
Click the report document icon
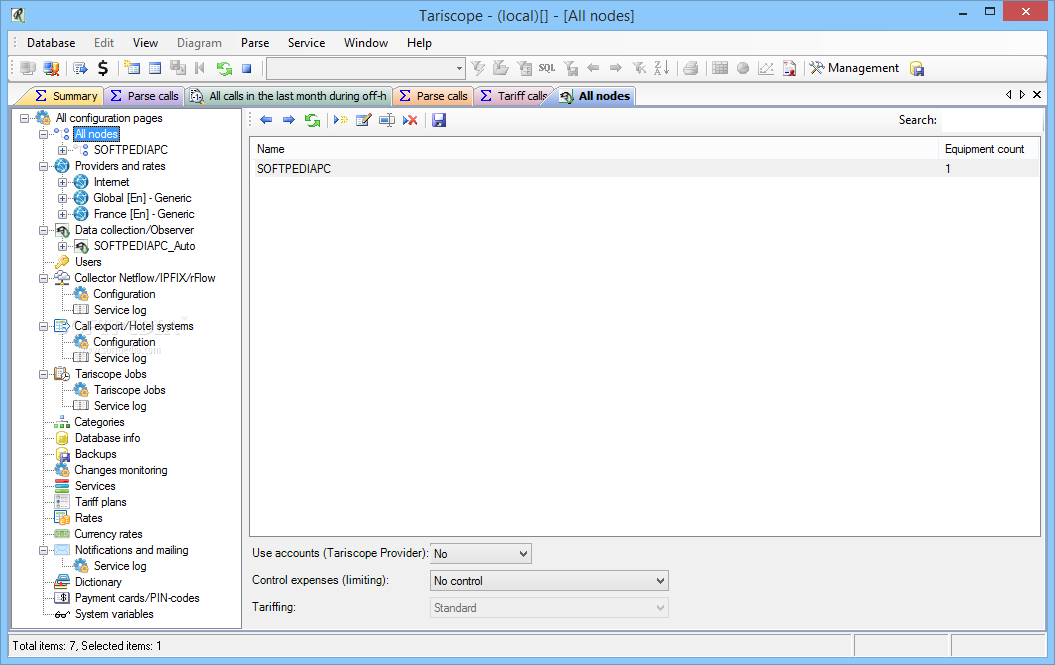point(789,68)
